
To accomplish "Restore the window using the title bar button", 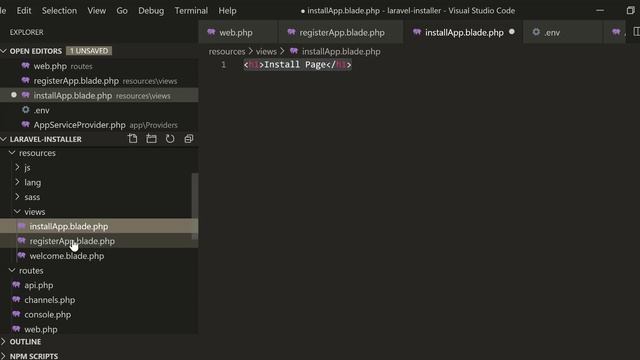I will tap(631, 11).
